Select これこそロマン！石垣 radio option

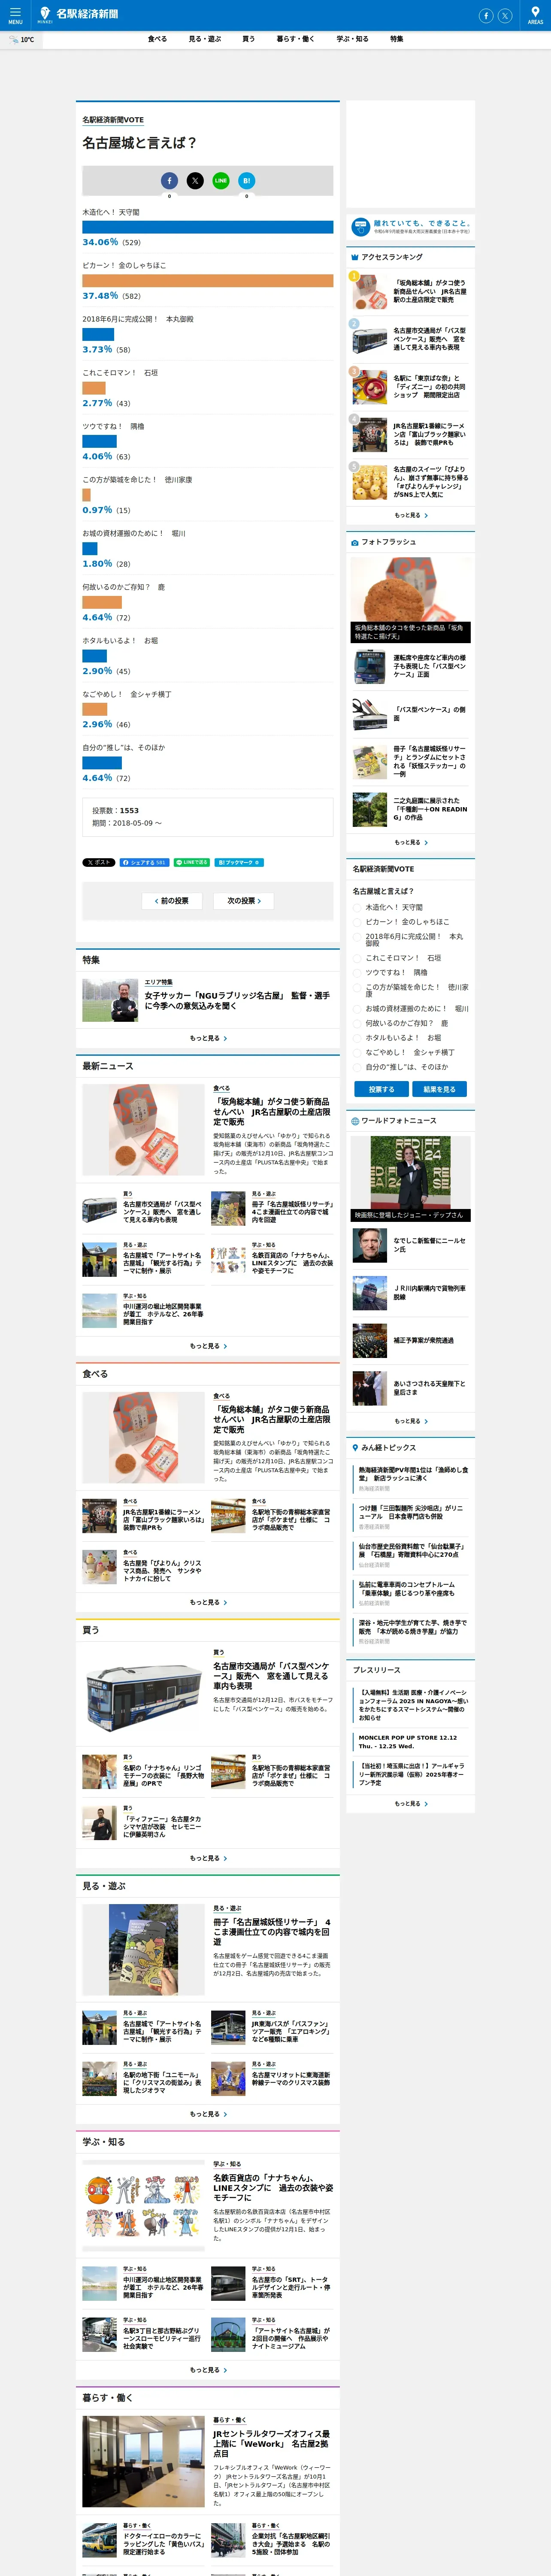coord(357,958)
